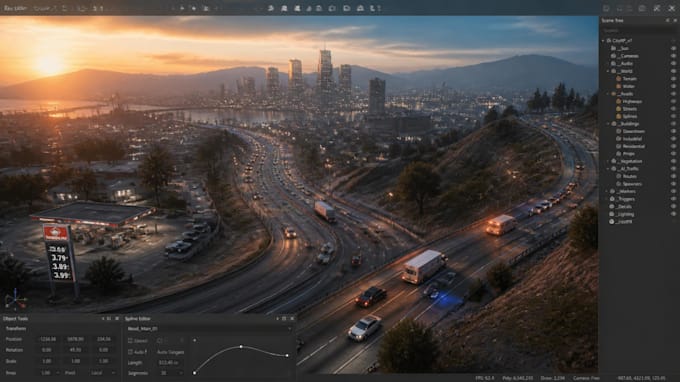680x382 pixels.
Task: Collapse the World group
Action: [x=608, y=71]
